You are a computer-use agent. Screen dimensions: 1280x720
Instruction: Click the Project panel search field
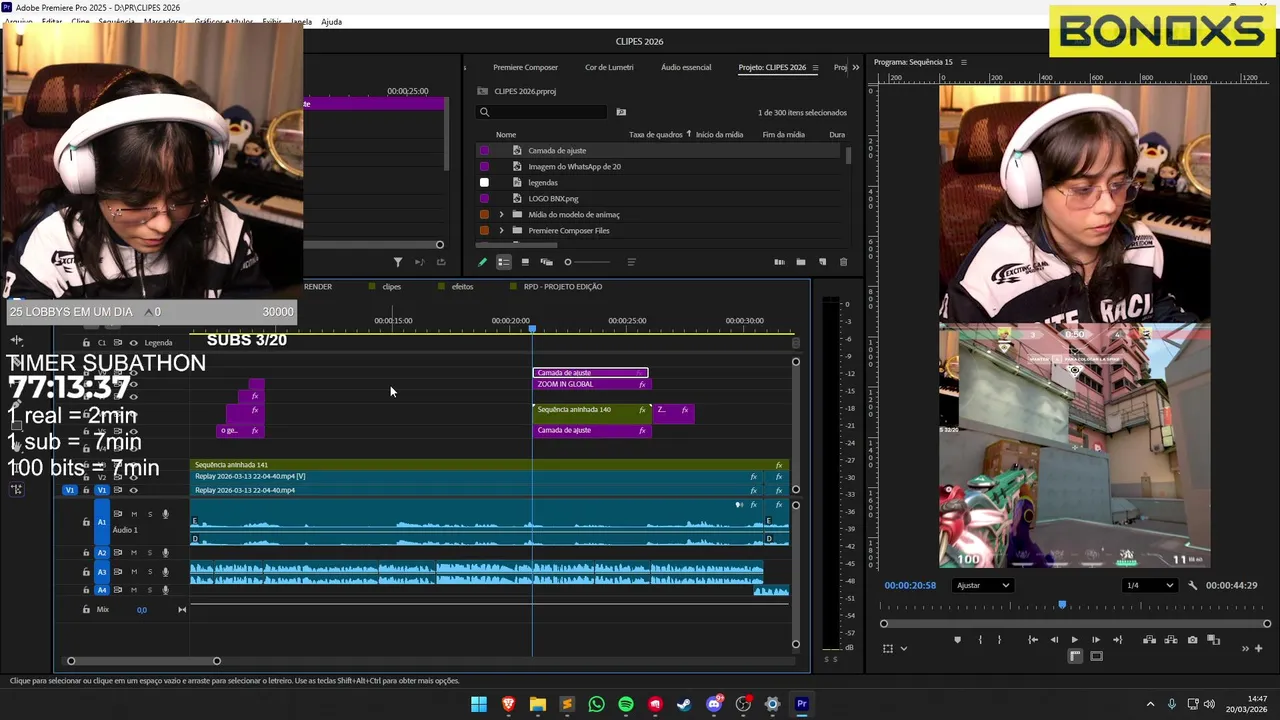542,112
